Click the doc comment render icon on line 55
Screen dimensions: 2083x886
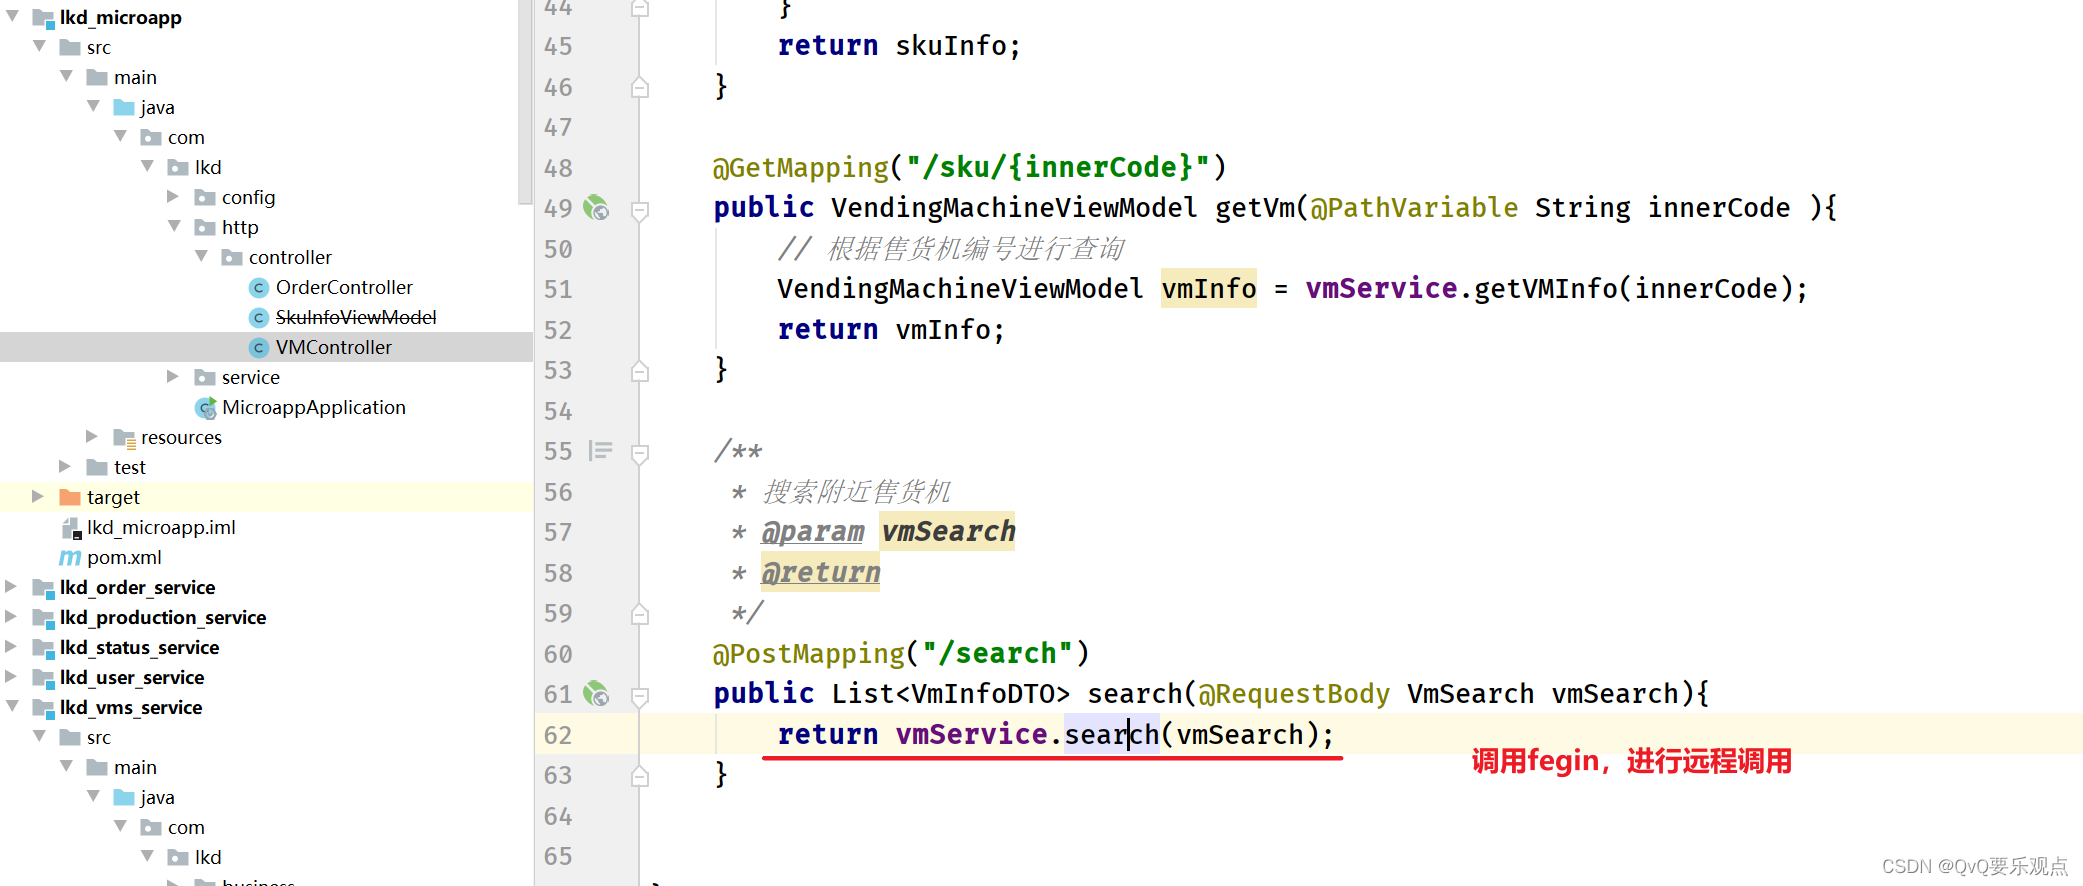[x=600, y=451]
